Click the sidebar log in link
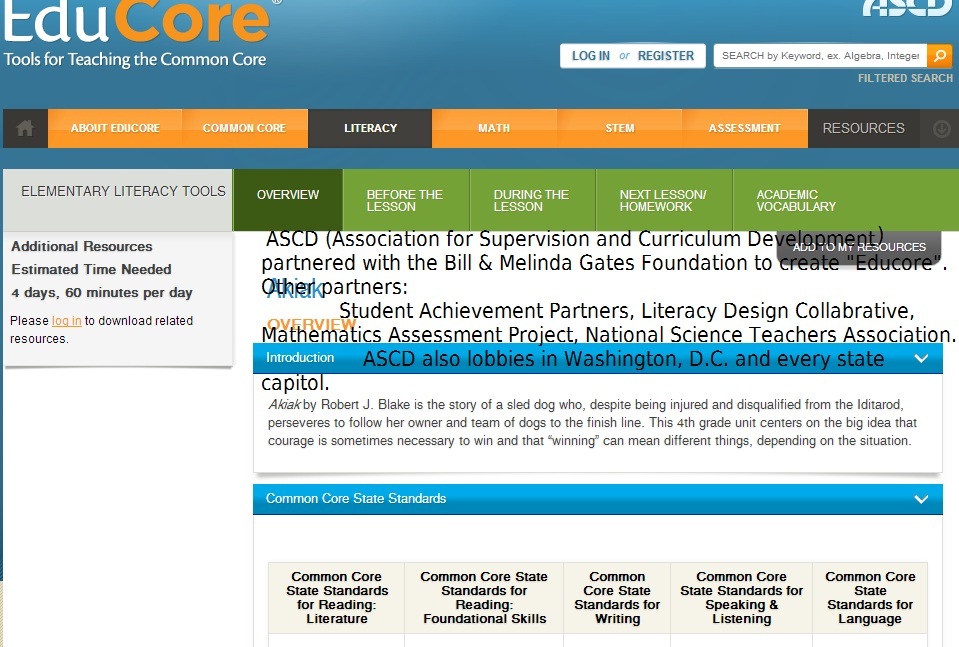Viewport: 959px width, 647px height. click(66, 321)
